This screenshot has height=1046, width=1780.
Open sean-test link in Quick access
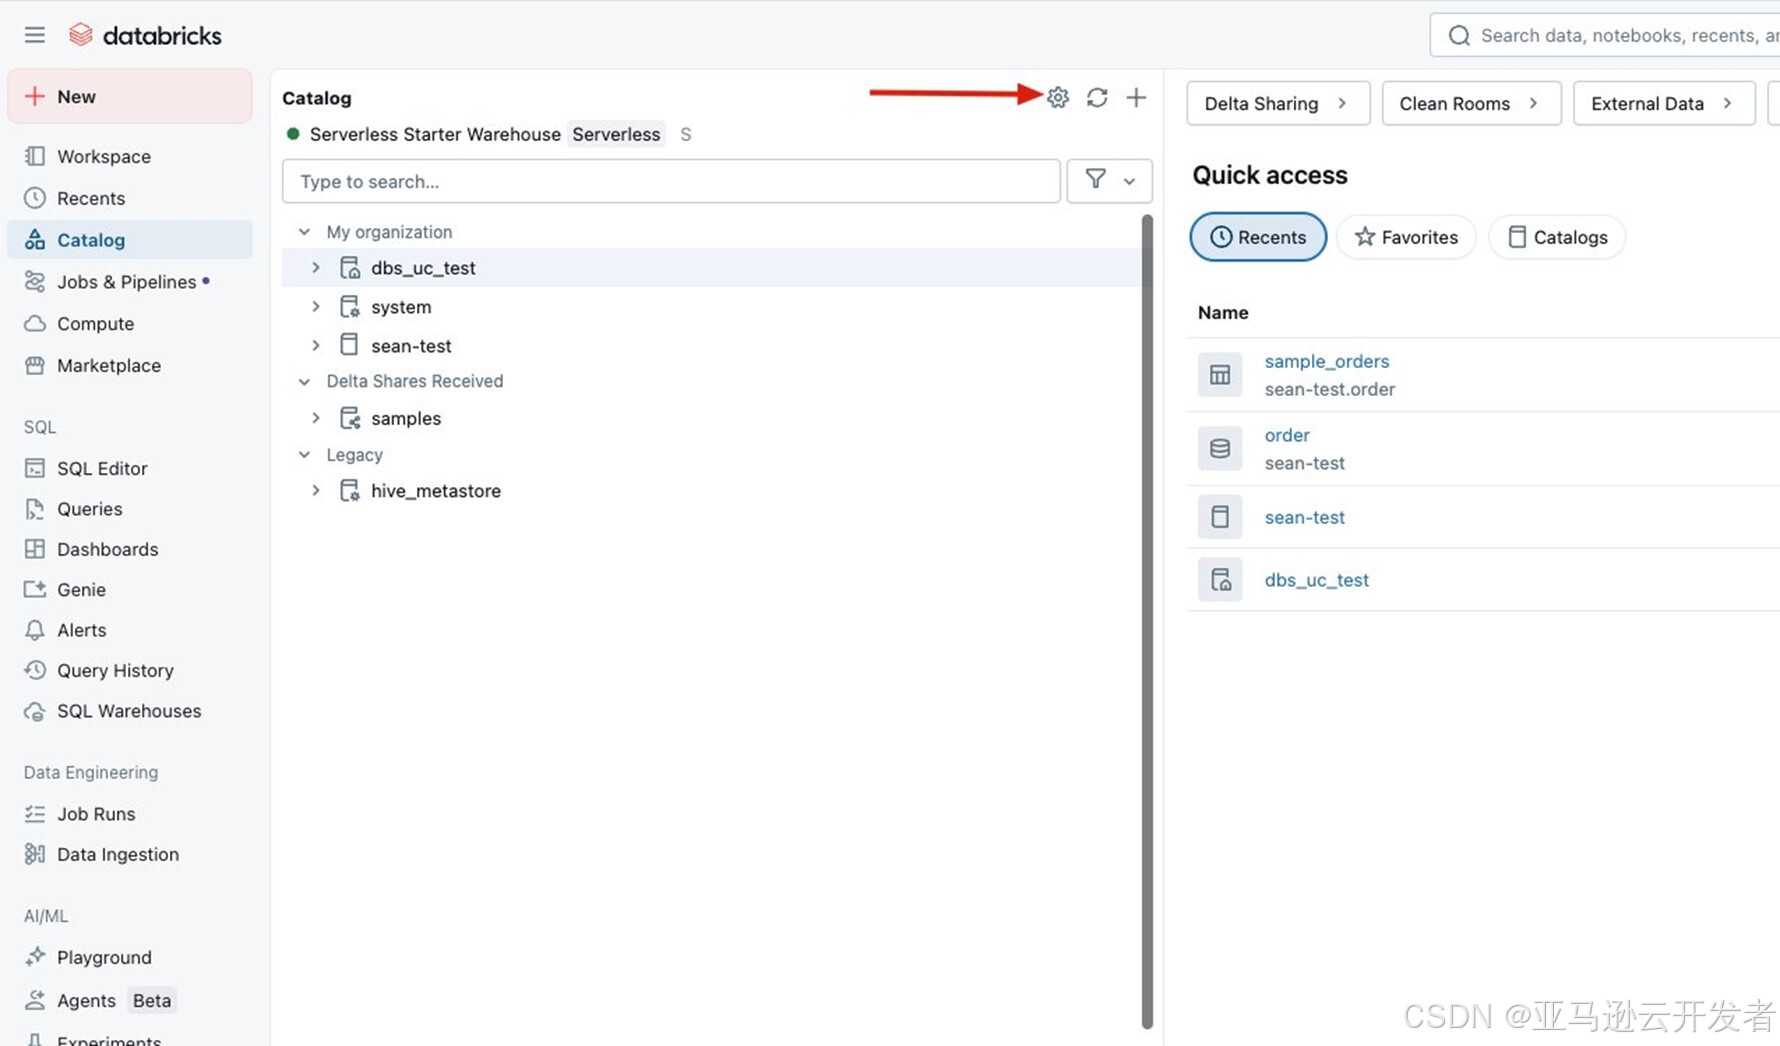1304,517
